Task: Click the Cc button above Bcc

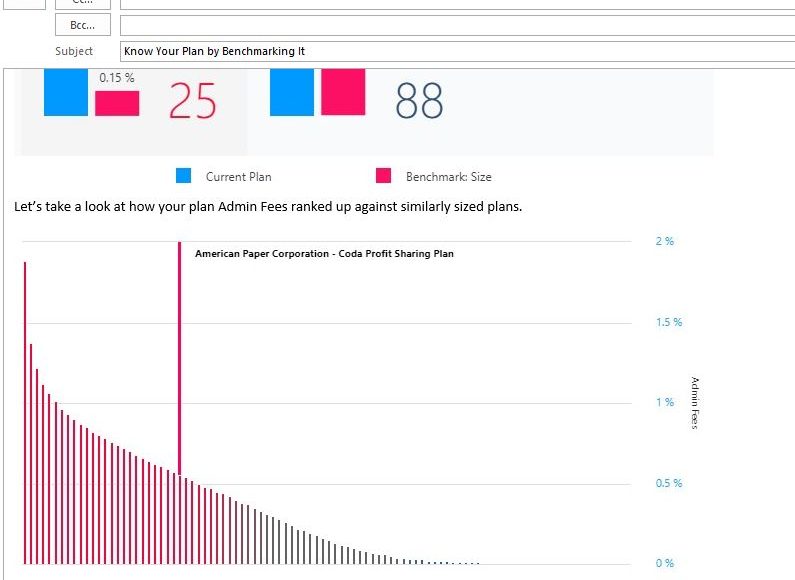Action: pyautogui.click(x=82, y=3)
